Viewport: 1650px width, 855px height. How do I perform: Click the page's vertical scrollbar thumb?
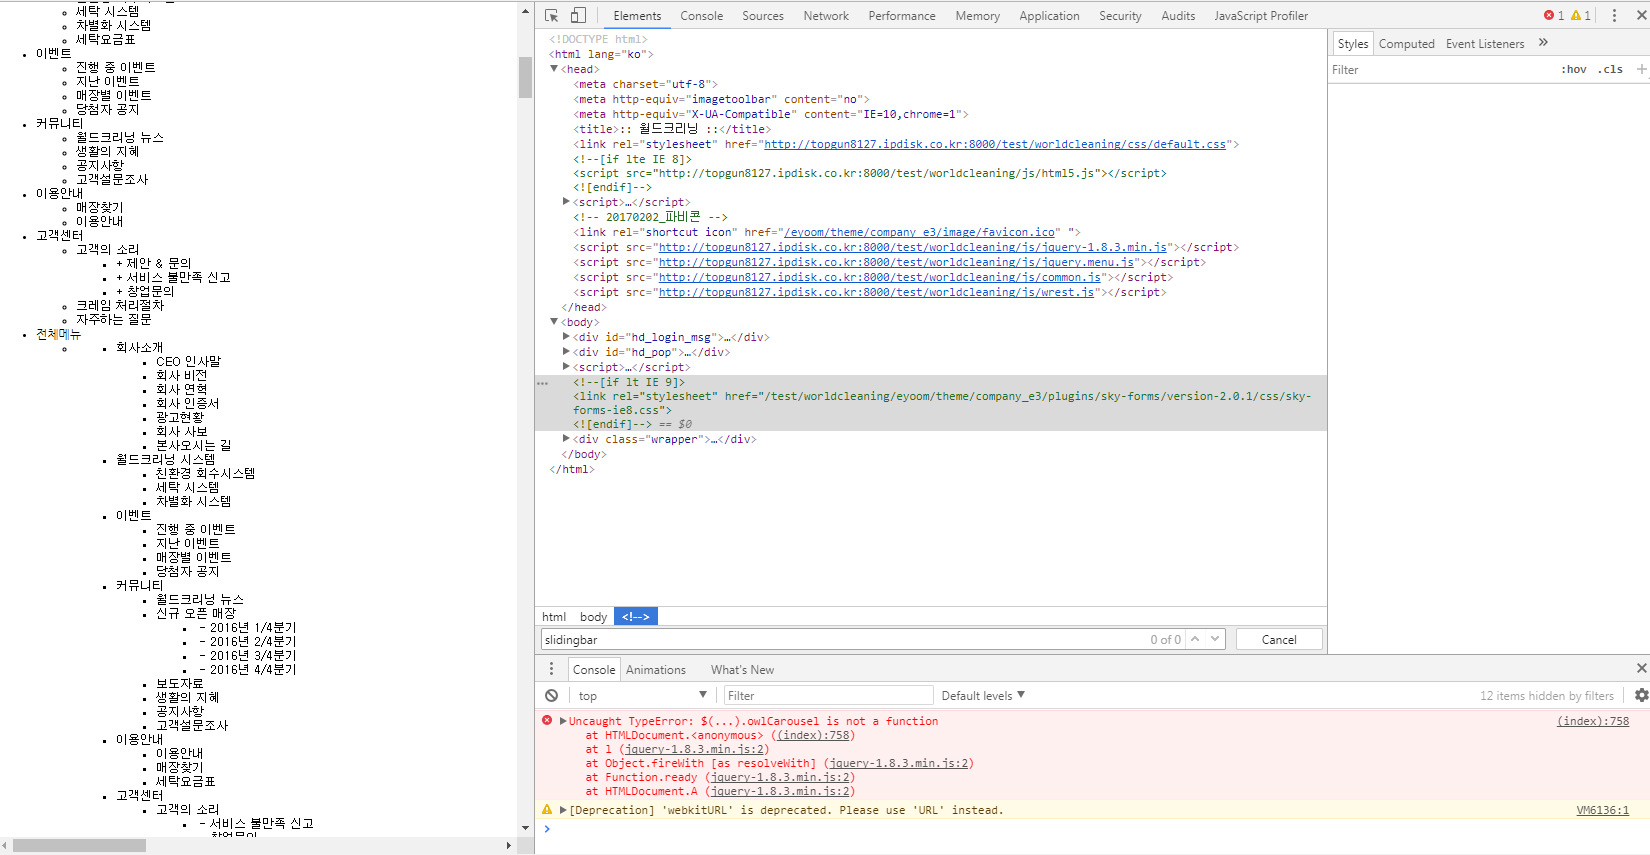tap(525, 77)
